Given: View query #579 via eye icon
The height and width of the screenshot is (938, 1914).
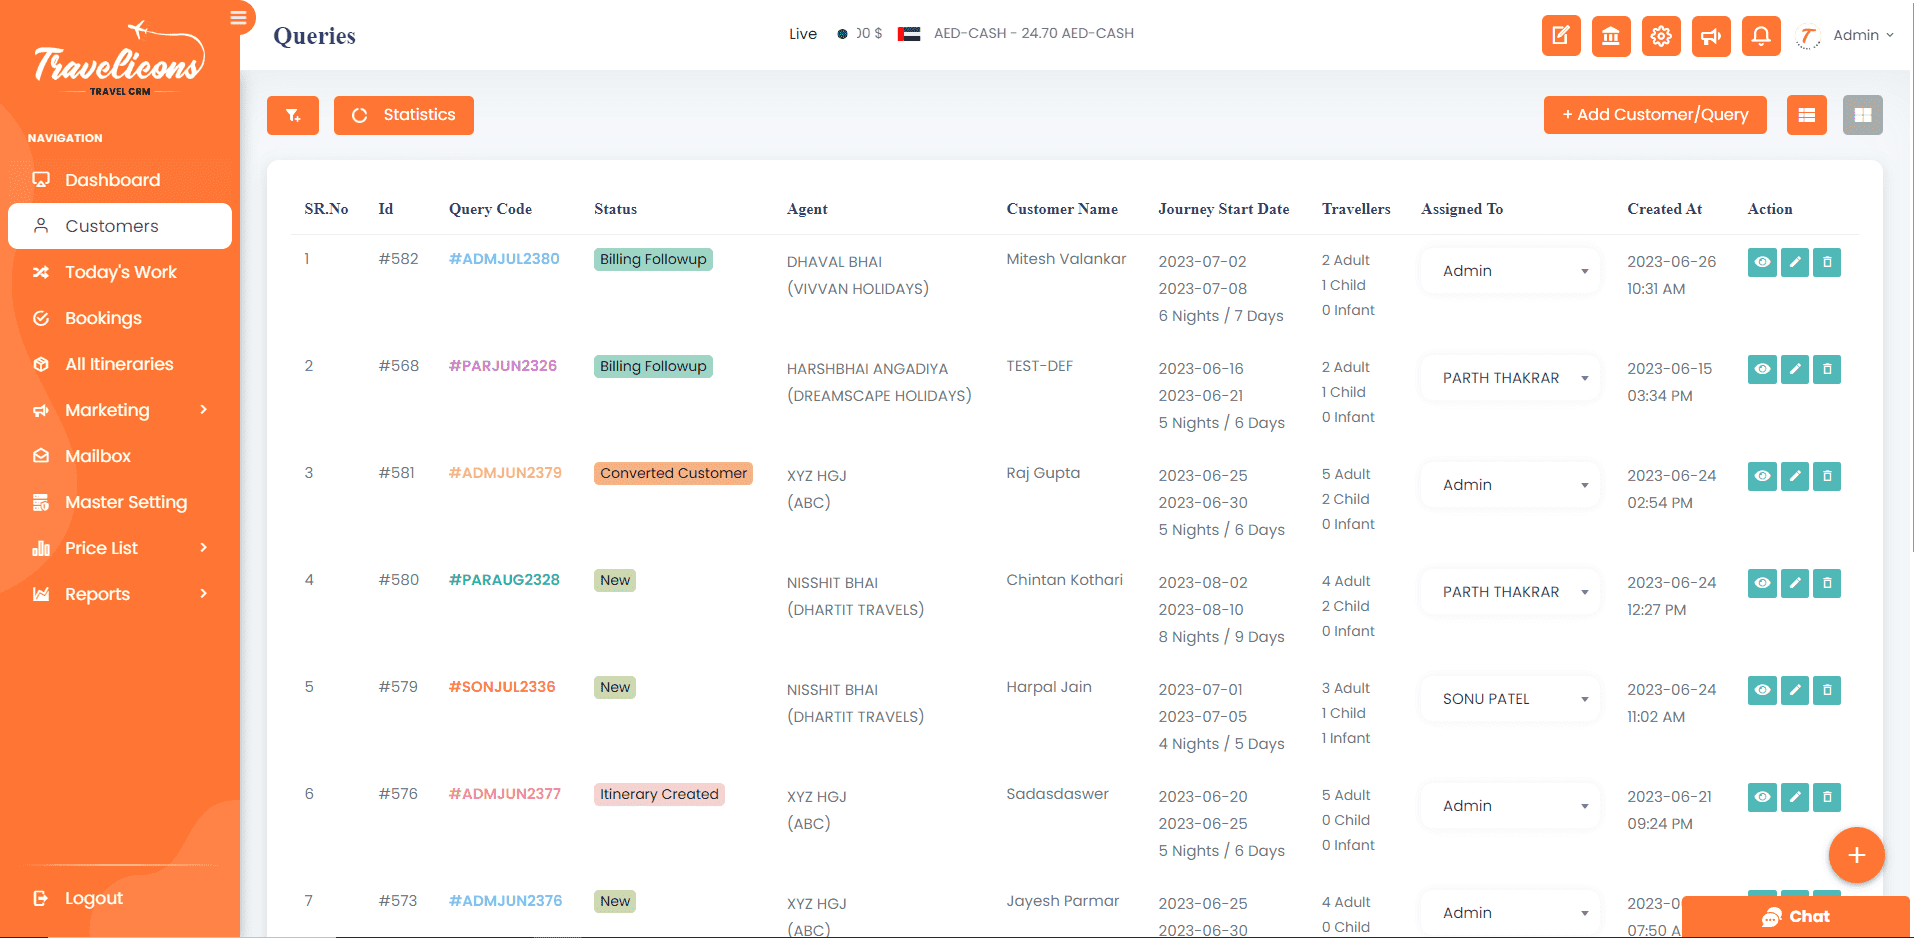Looking at the screenshot, I should (x=1762, y=690).
